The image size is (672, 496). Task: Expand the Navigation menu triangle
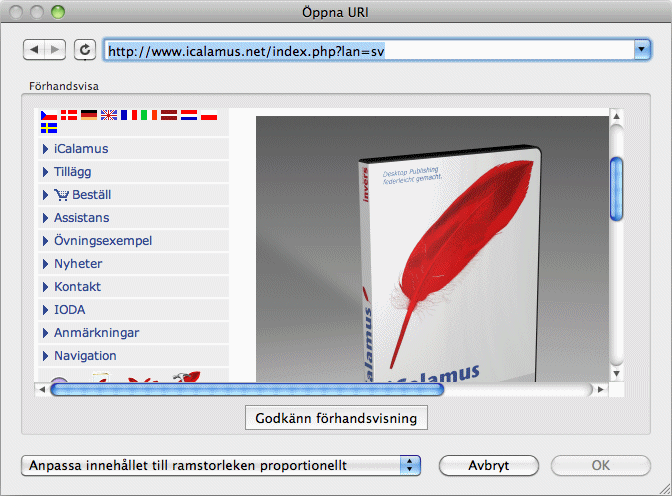click(45, 356)
